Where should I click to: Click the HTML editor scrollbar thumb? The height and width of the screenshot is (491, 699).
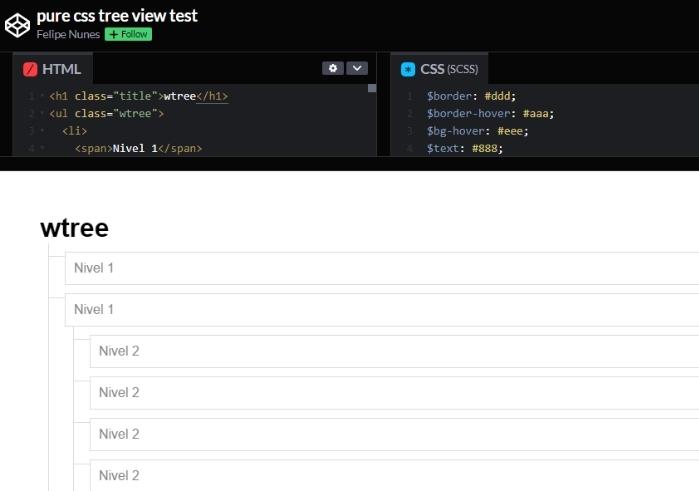coord(372,88)
